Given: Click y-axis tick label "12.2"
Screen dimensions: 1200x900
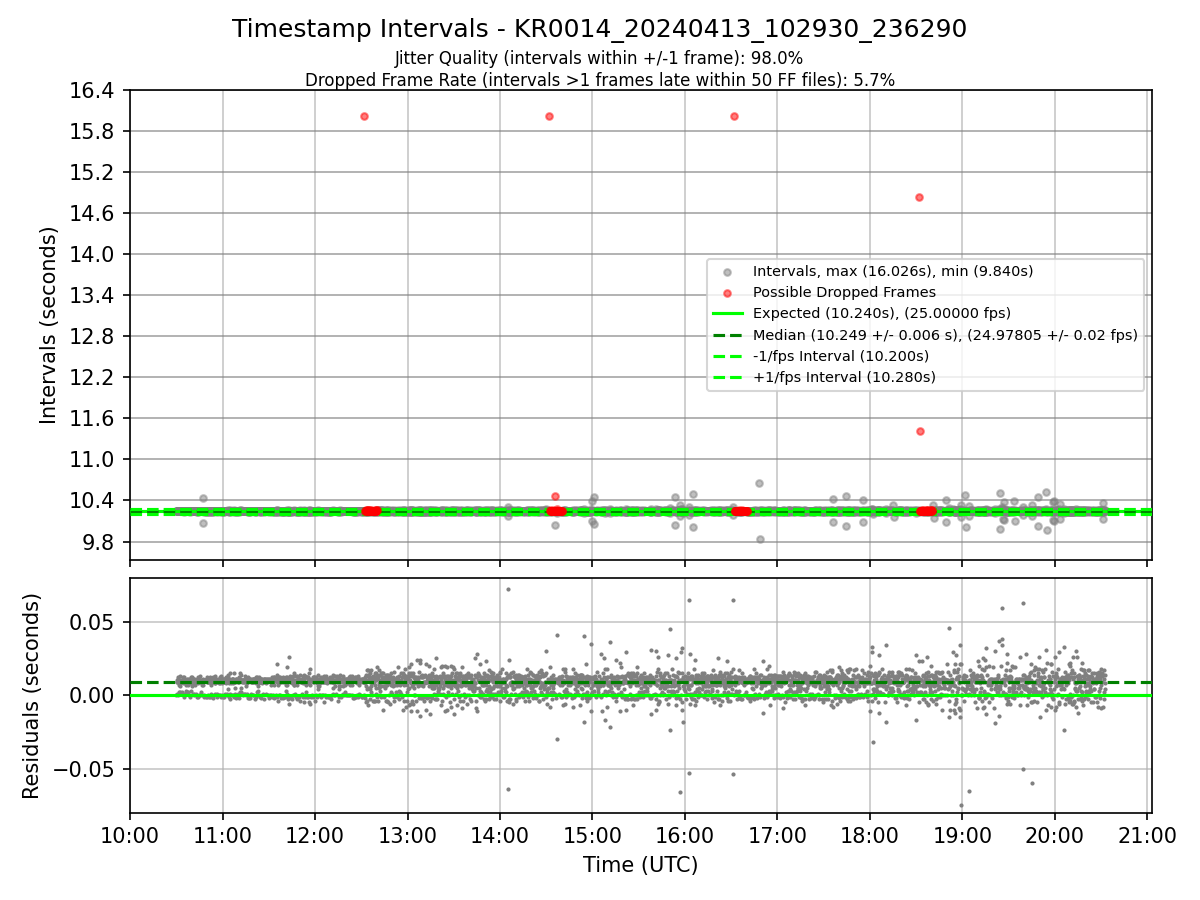Looking at the screenshot, I should pos(94,378).
